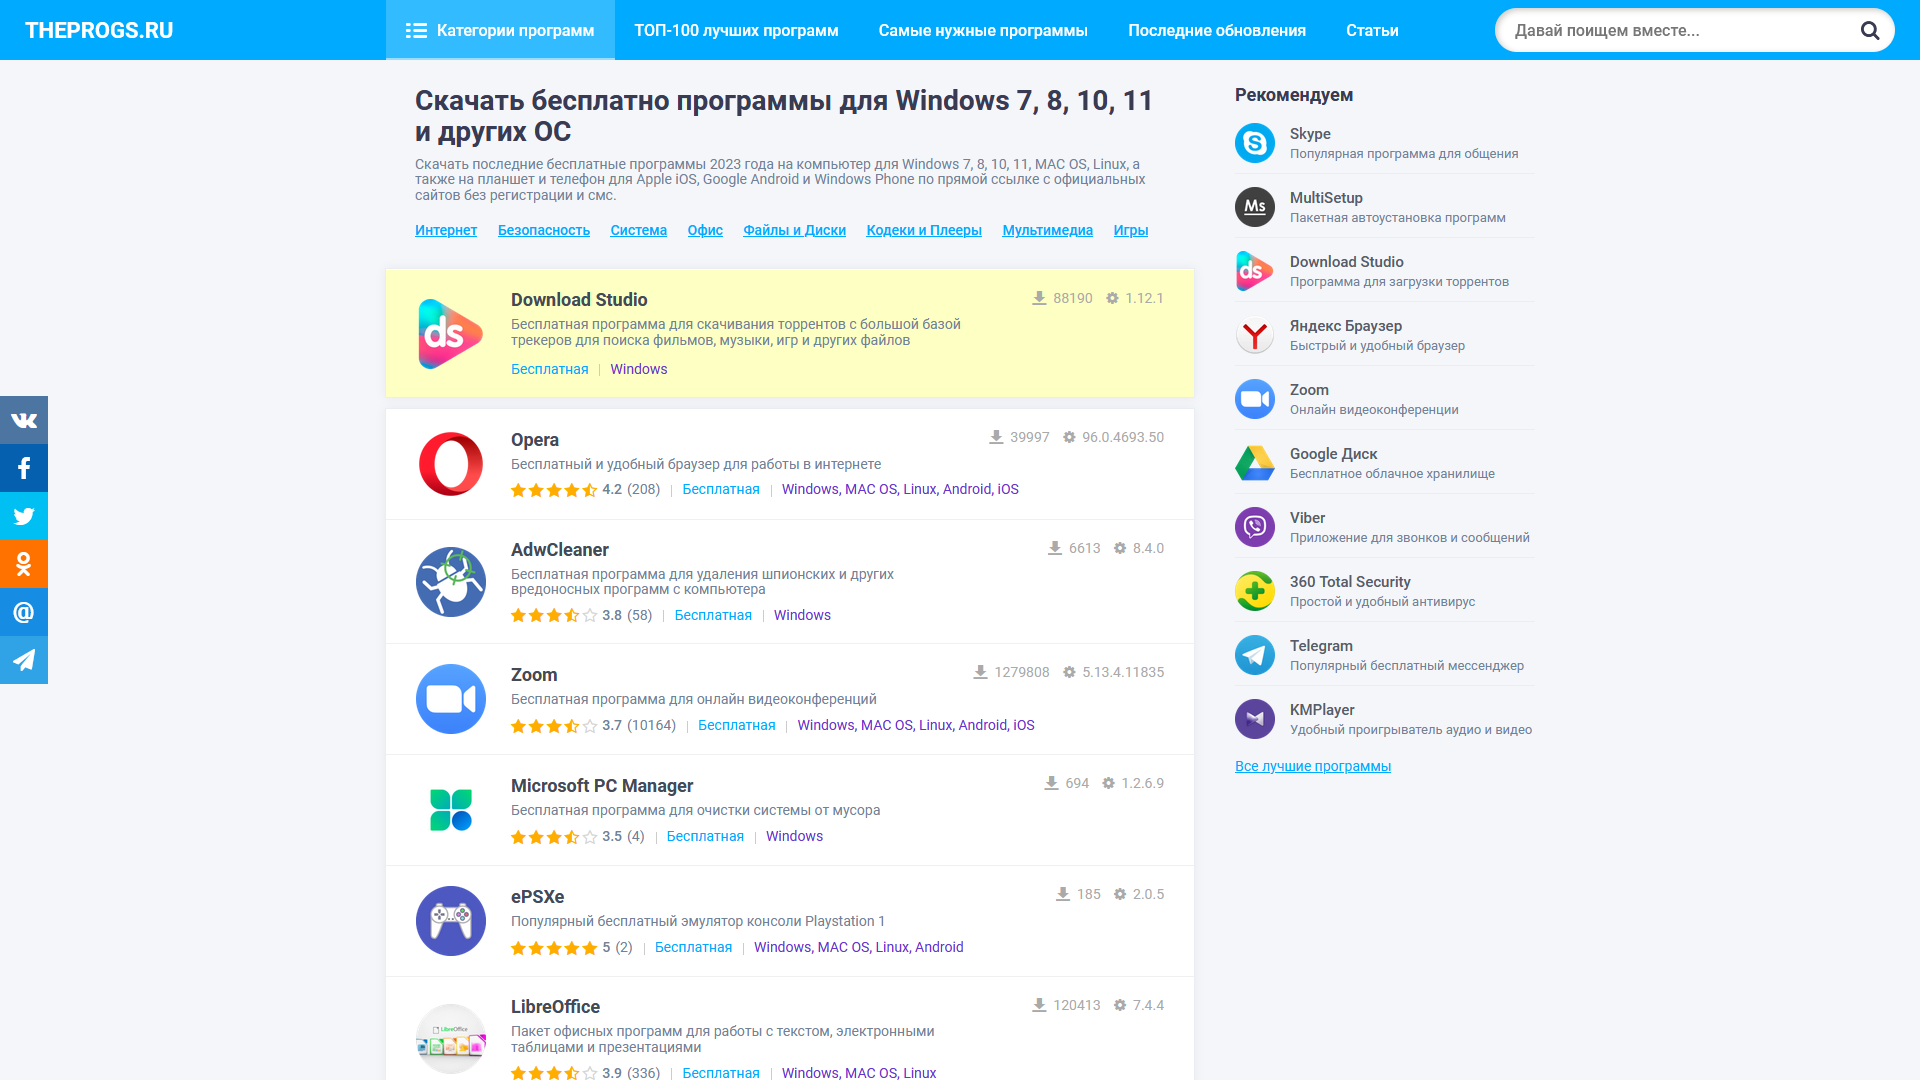Open the Безопасность category link

point(544,230)
